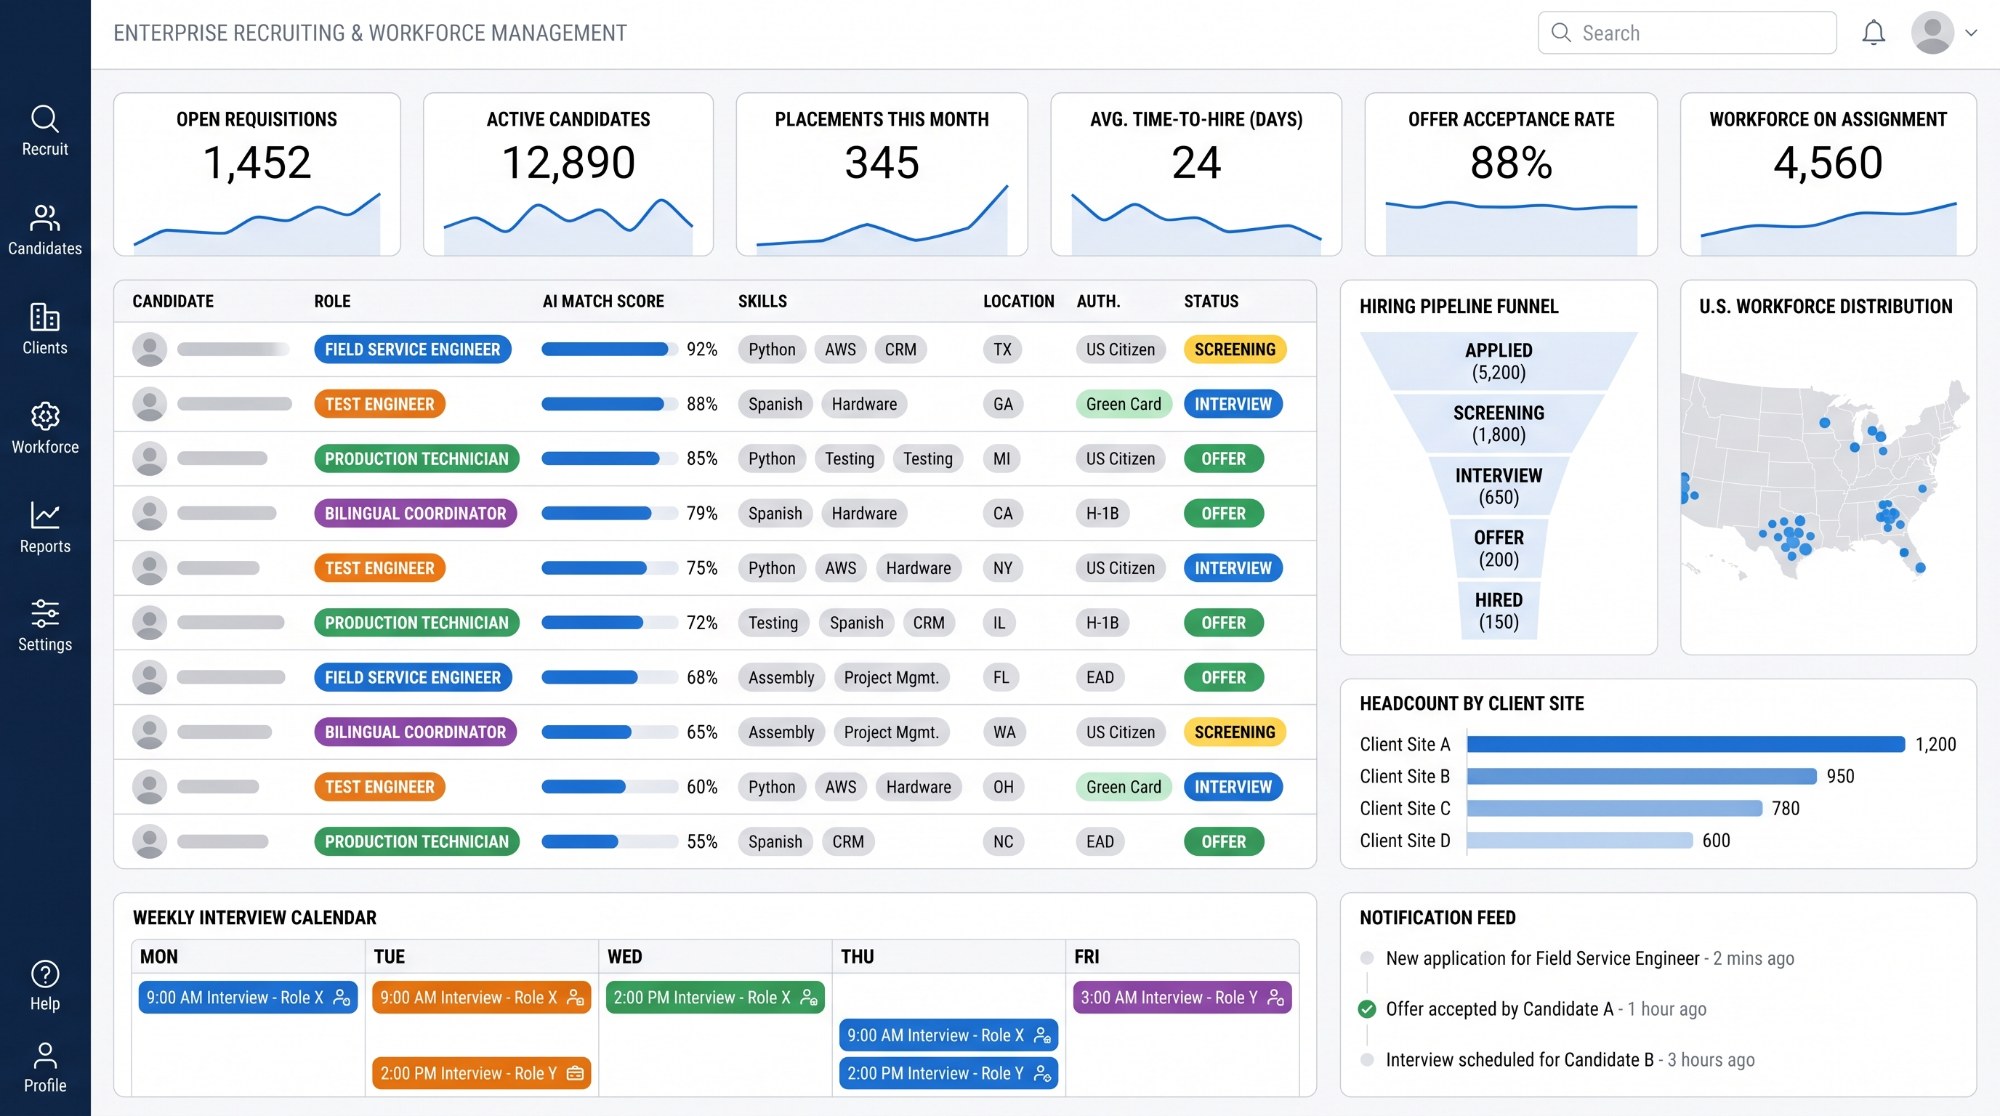Open Wednesday 2:00 PM Interview Role X event
The width and height of the screenshot is (2000, 1116).
[x=715, y=997]
